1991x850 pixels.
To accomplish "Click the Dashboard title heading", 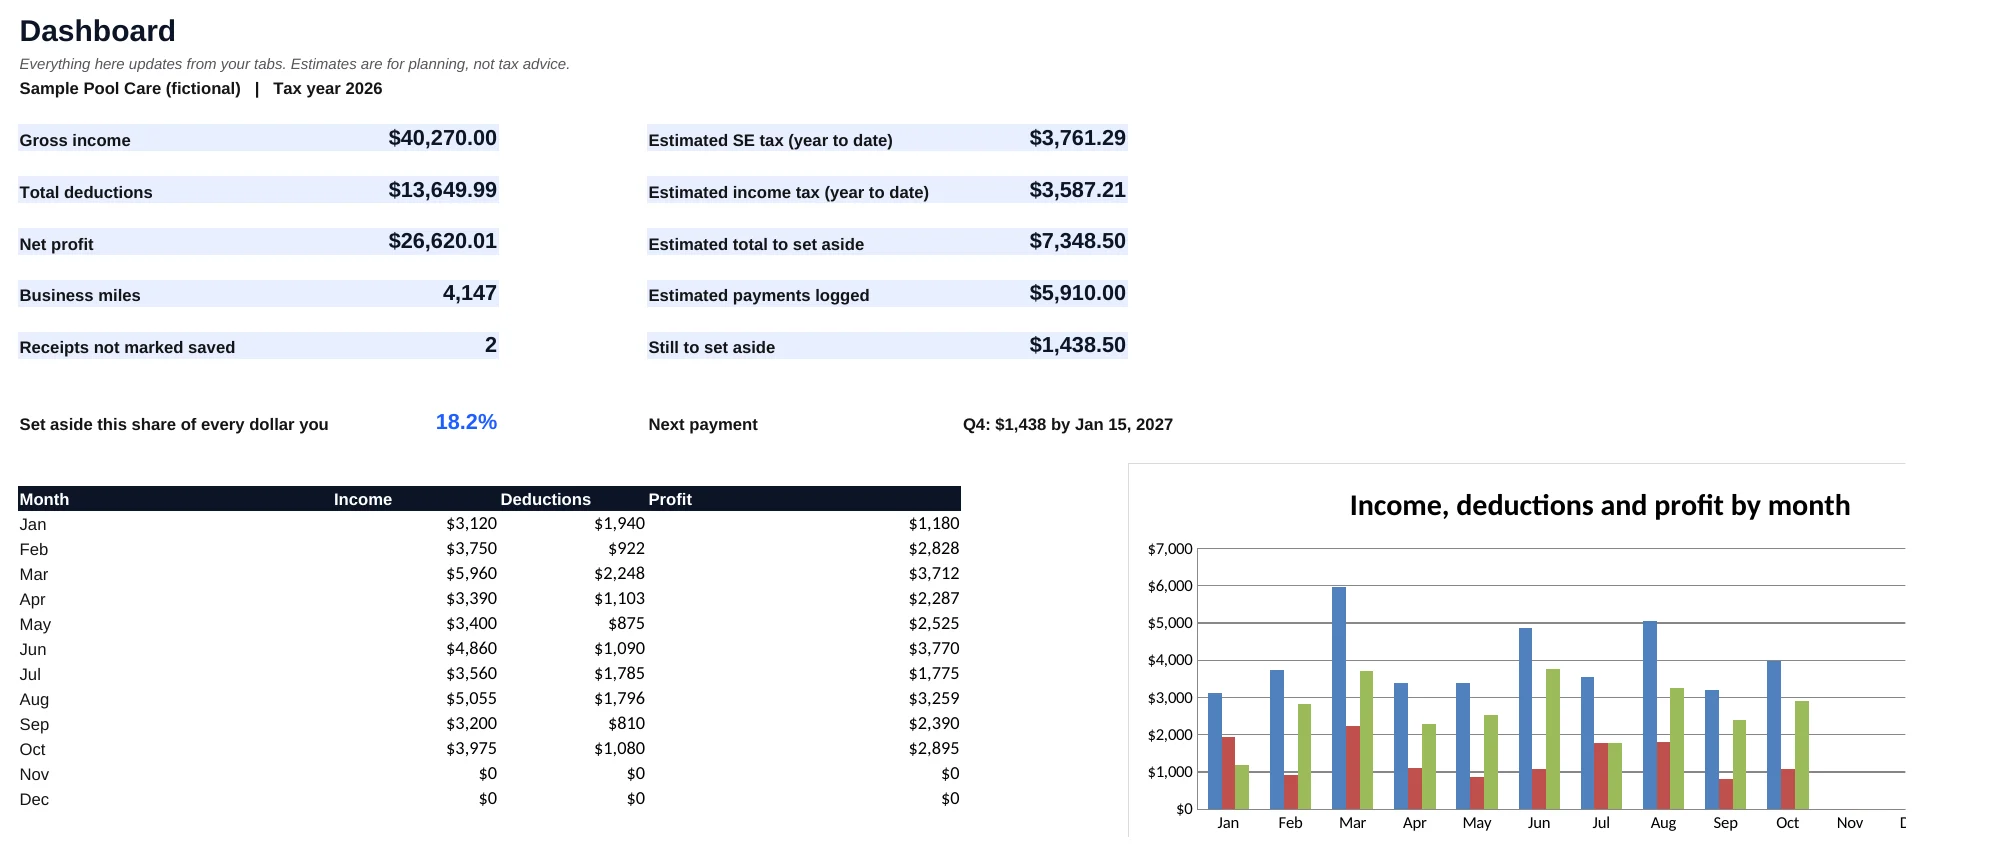I will 97,31.
